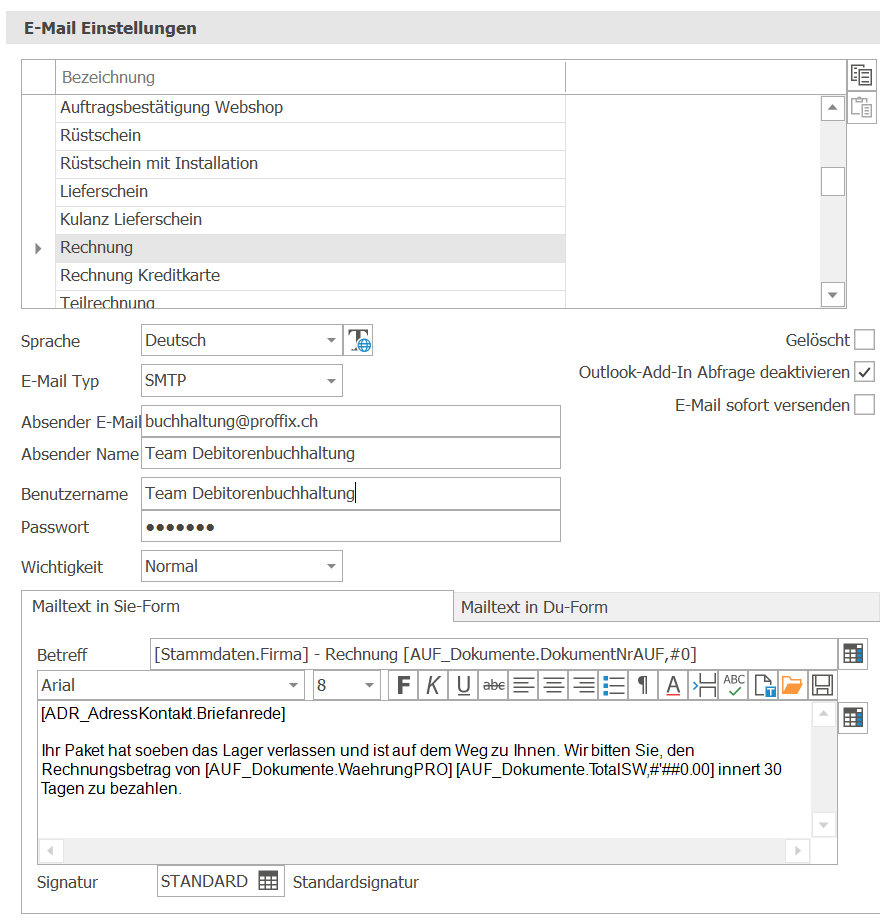Click the list scroll down arrow
Screen dimensions: 890x923
pyautogui.click(x=832, y=295)
